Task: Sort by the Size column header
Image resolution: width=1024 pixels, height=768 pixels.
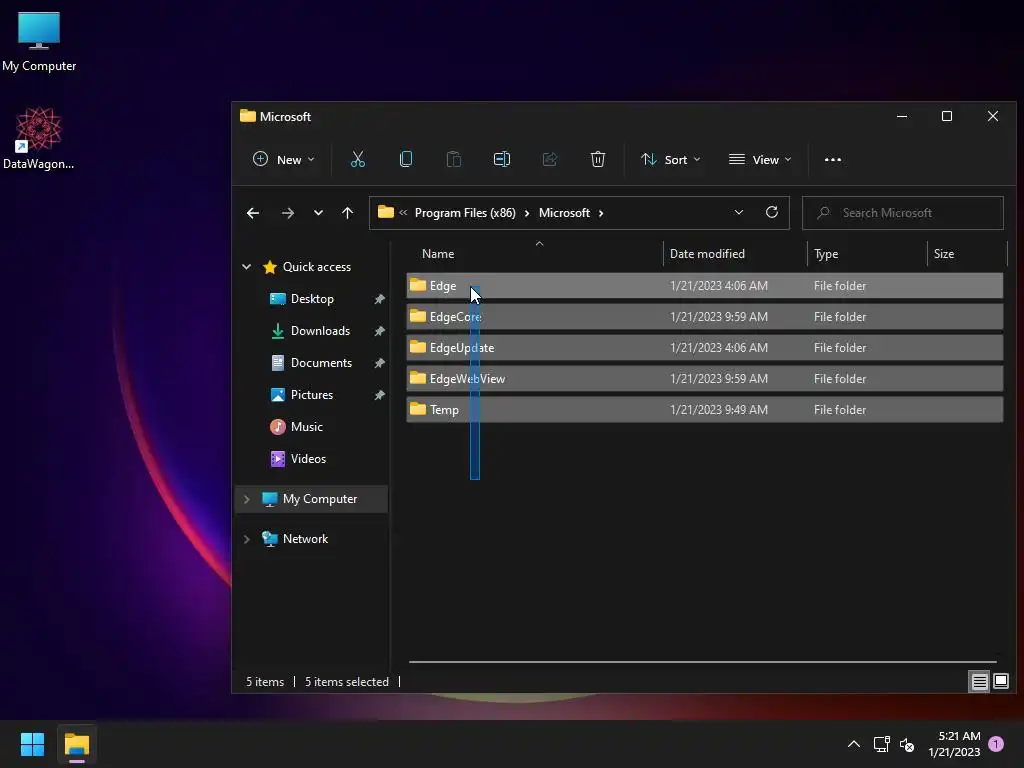Action: [x=967, y=254]
